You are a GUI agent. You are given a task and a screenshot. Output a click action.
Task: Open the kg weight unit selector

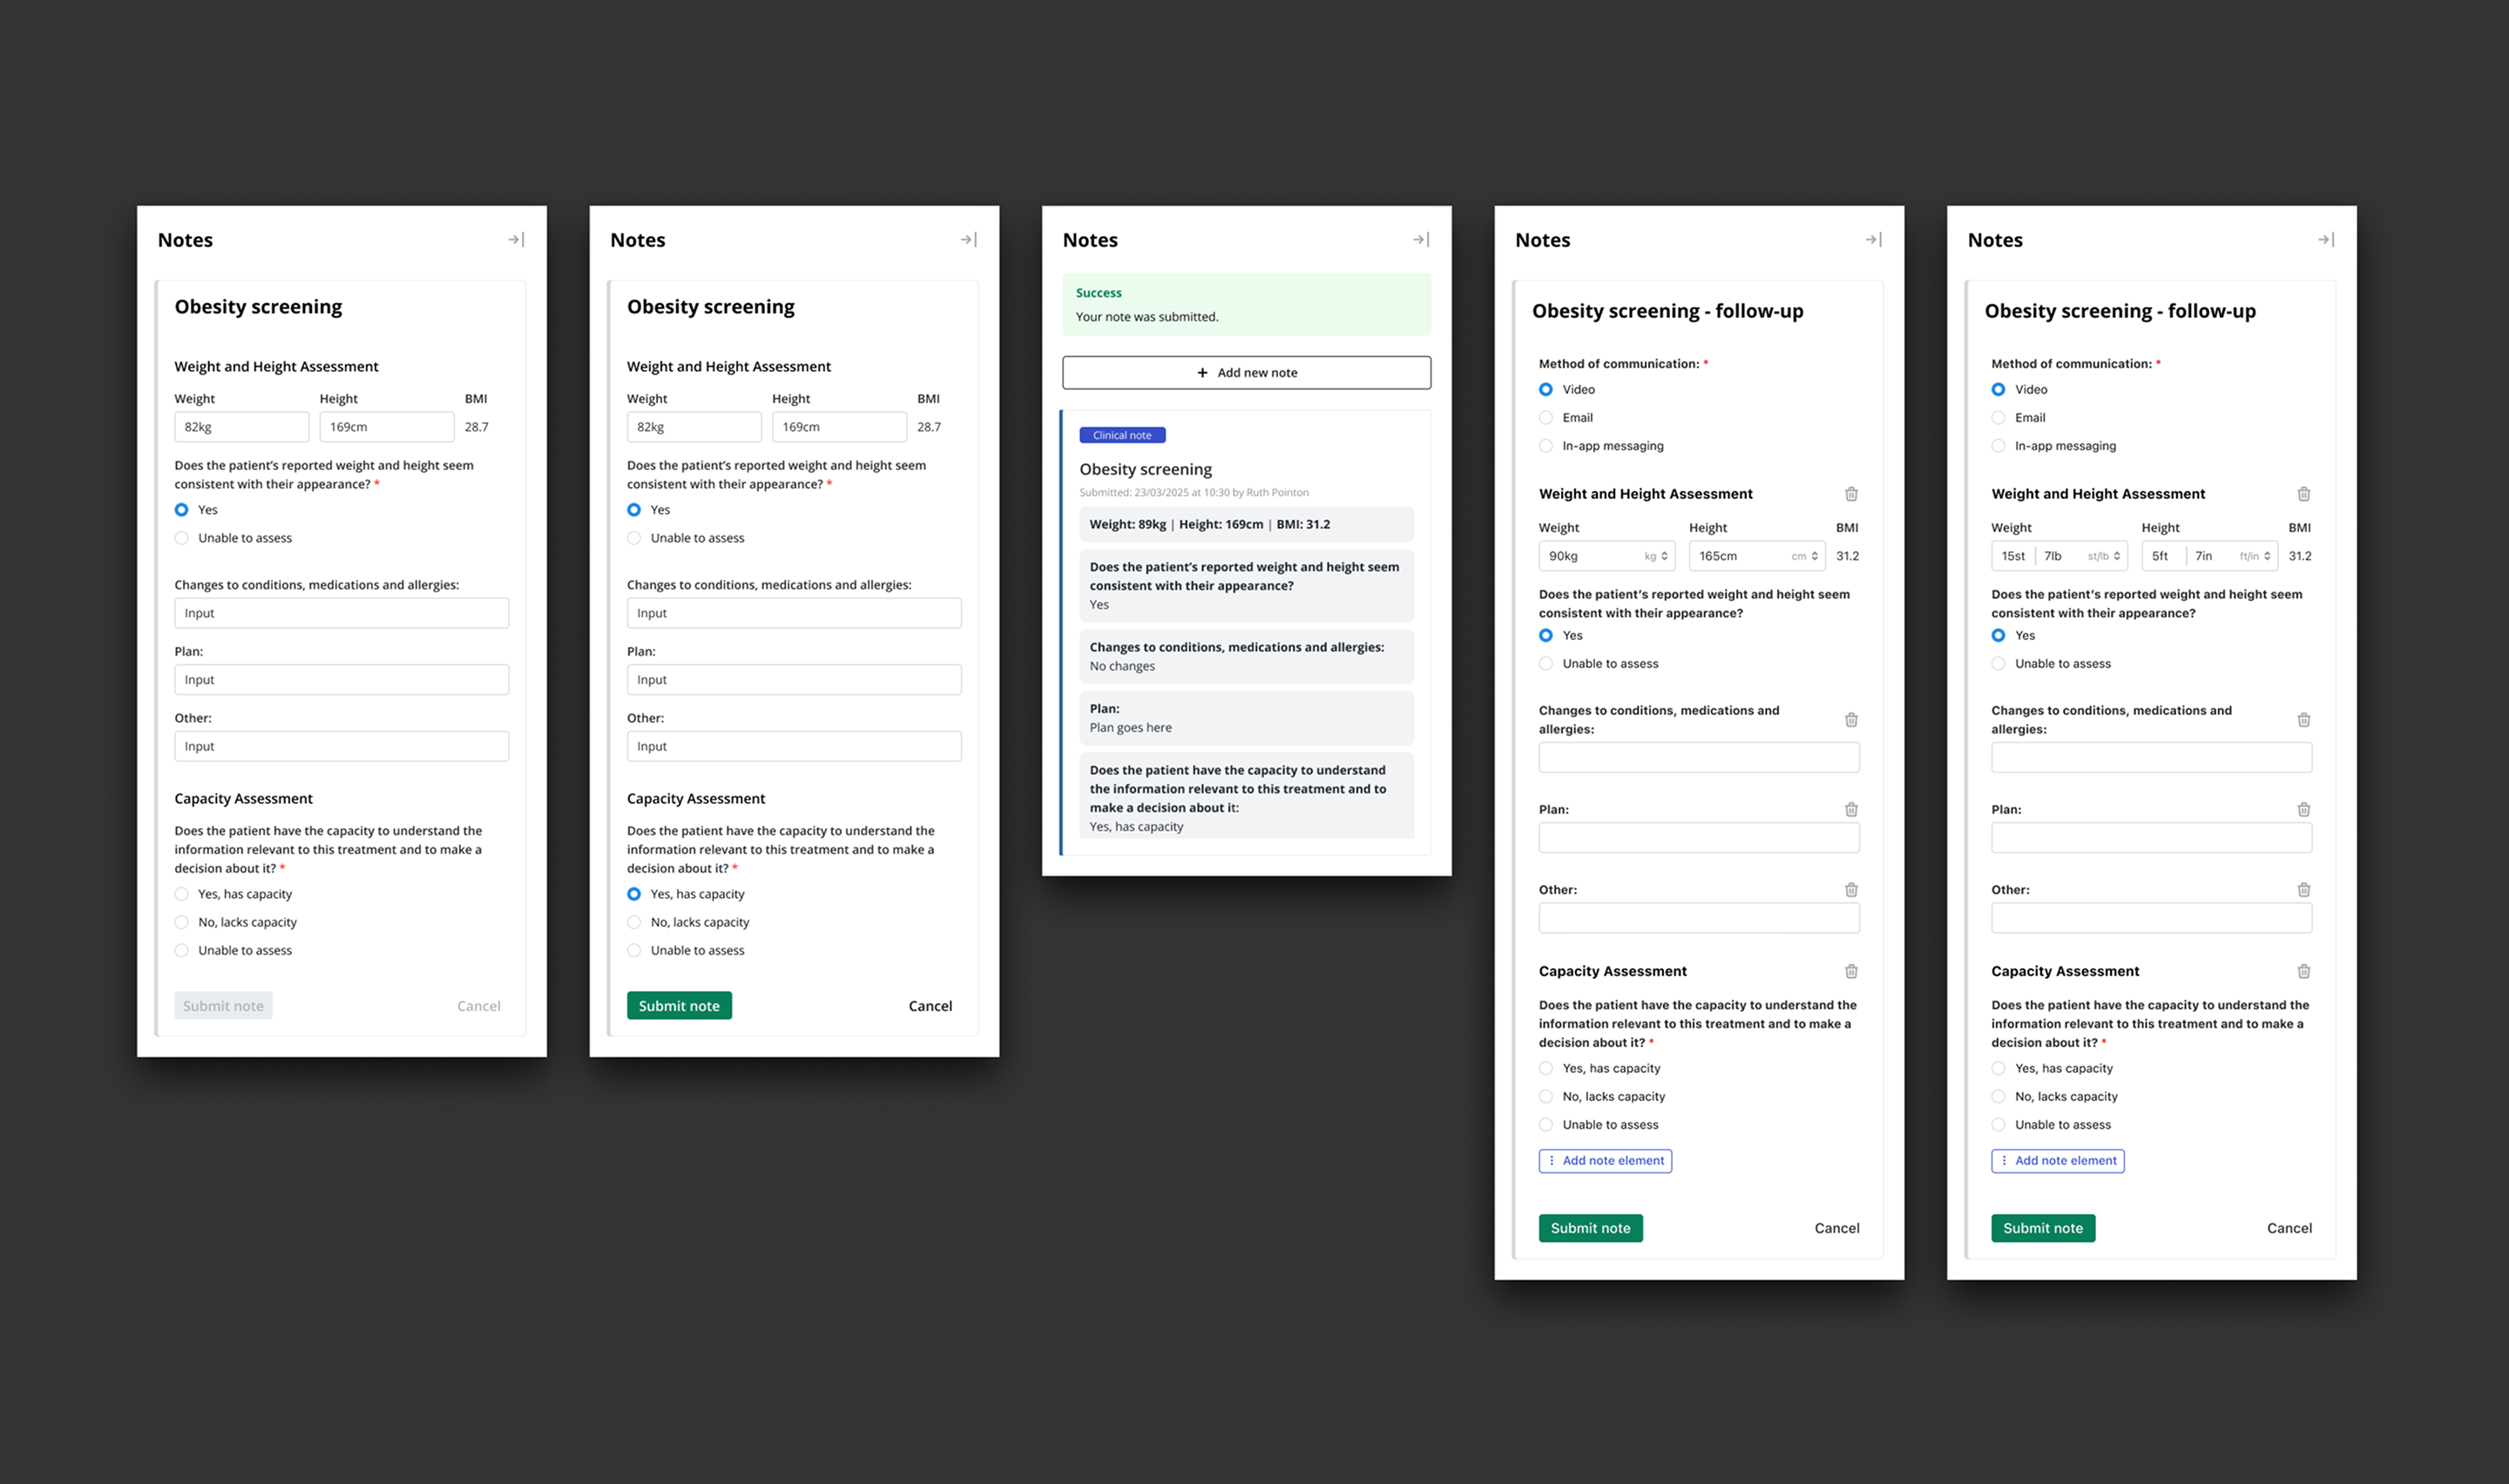coord(1656,556)
